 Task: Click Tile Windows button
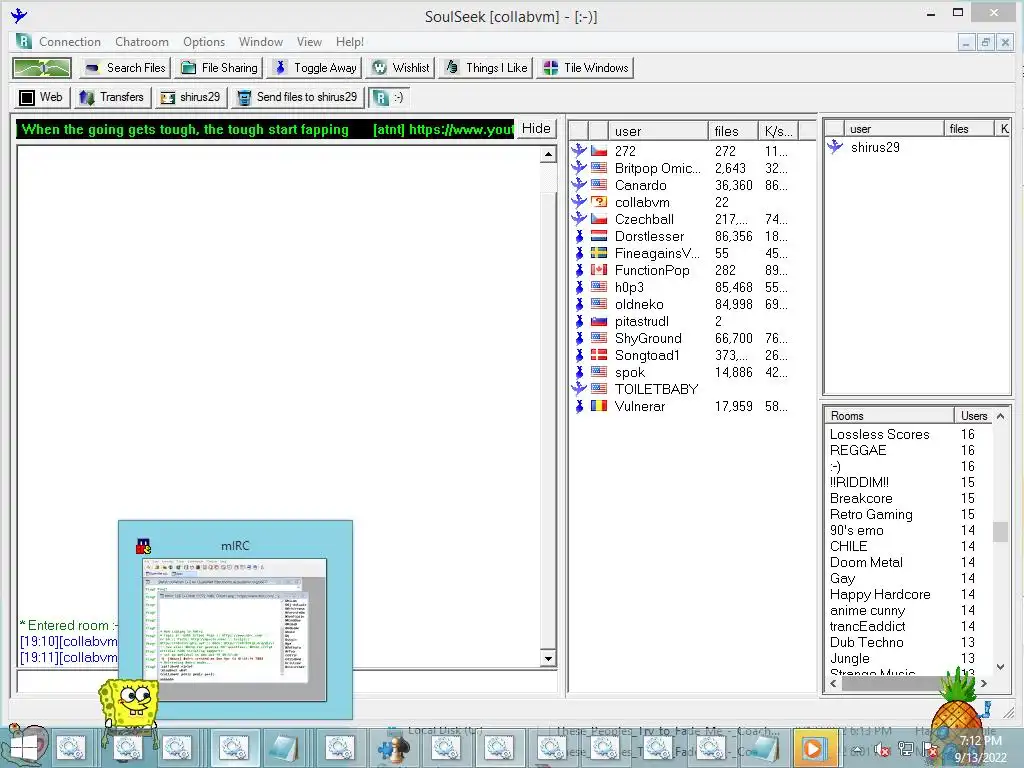point(585,68)
